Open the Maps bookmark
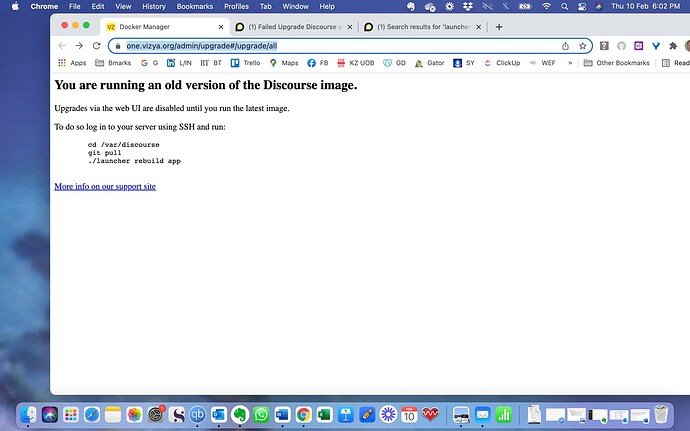This screenshot has height=431, width=690. [x=284, y=63]
